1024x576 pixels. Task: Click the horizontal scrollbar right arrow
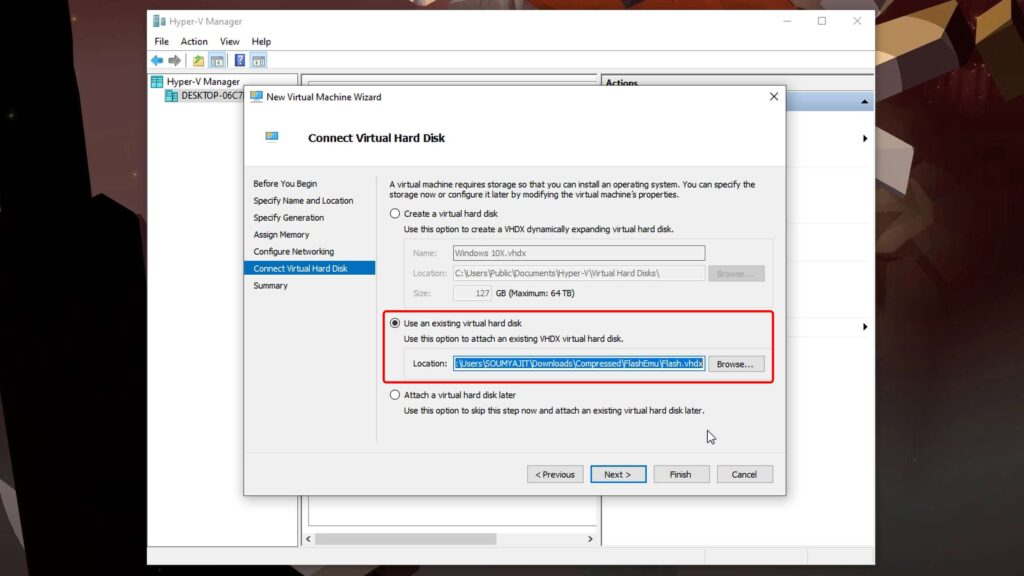coord(590,539)
